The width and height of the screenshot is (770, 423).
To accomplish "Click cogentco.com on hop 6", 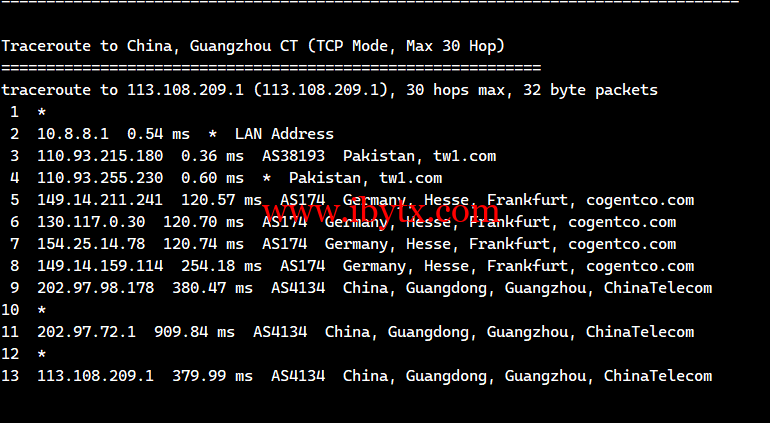I will [x=622, y=222].
